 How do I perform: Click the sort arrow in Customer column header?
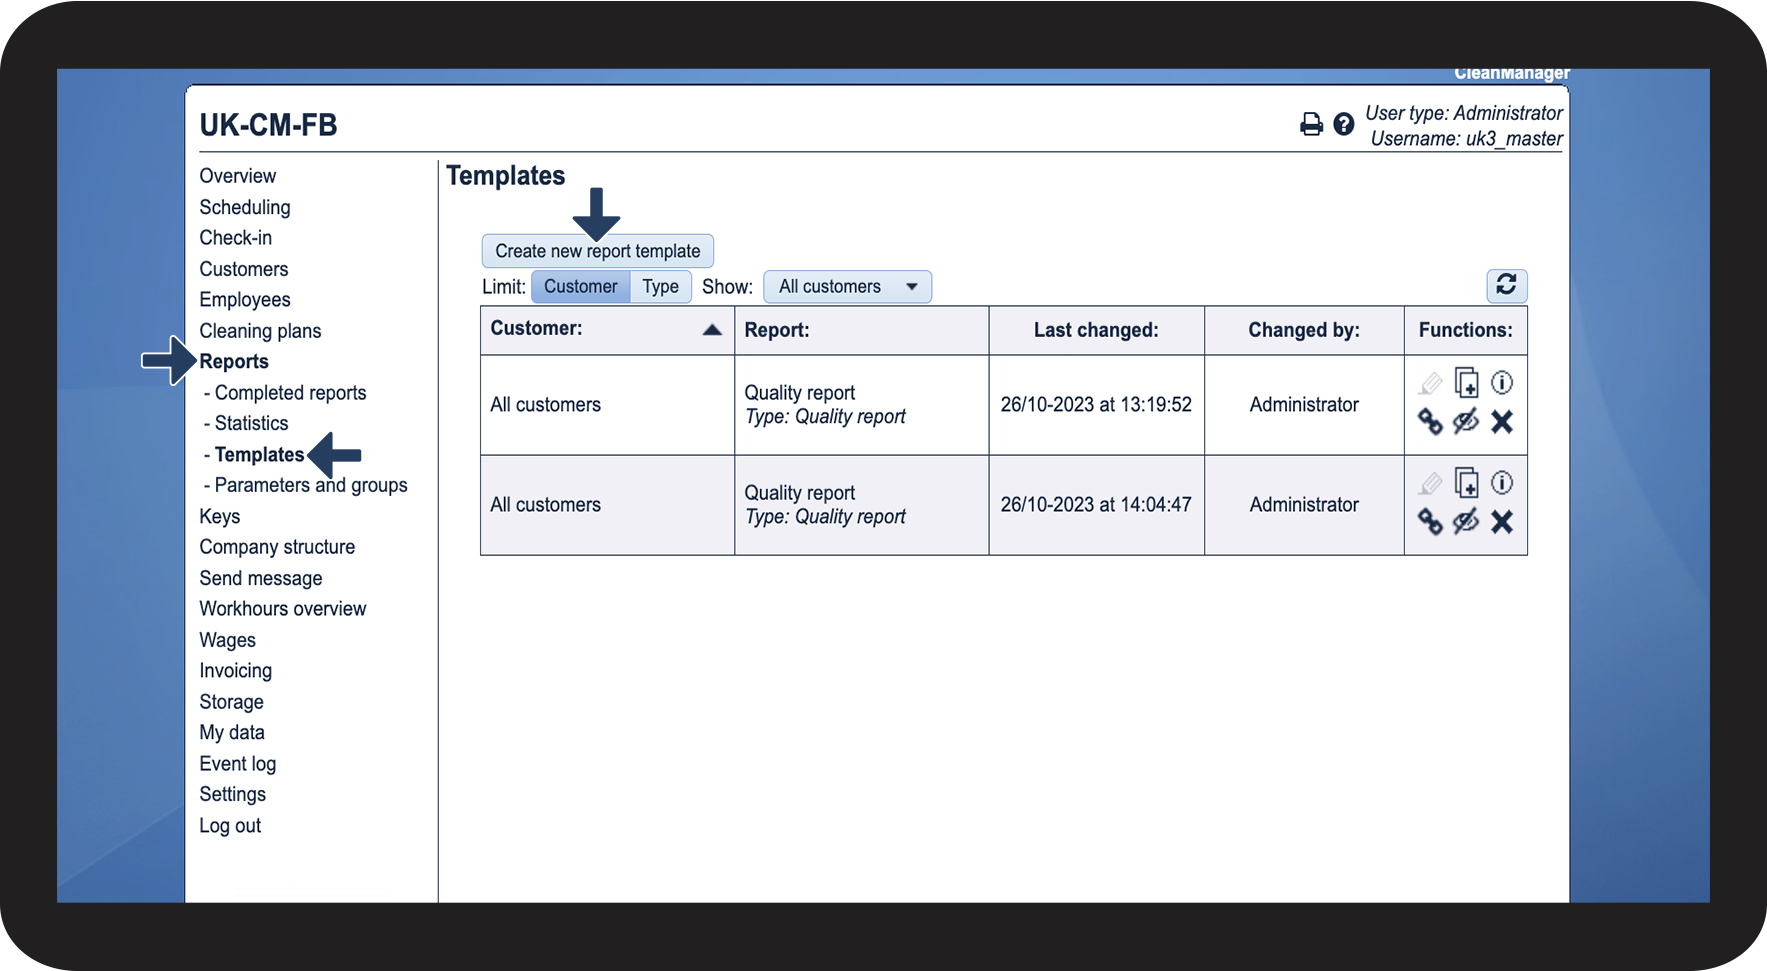[x=712, y=330]
